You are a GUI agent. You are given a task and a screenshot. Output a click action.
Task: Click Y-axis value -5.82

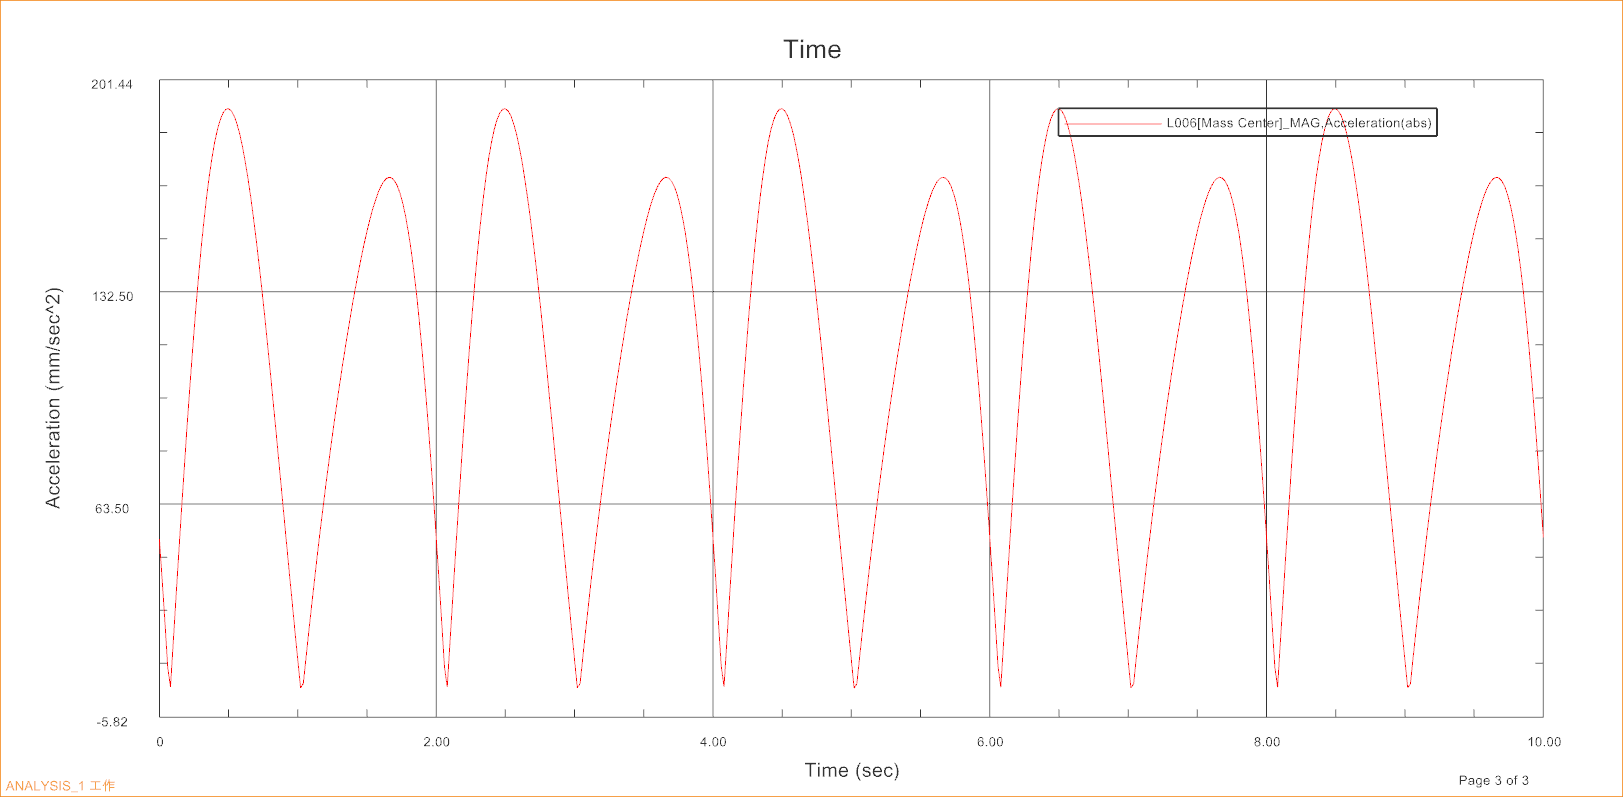click(x=112, y=722)
